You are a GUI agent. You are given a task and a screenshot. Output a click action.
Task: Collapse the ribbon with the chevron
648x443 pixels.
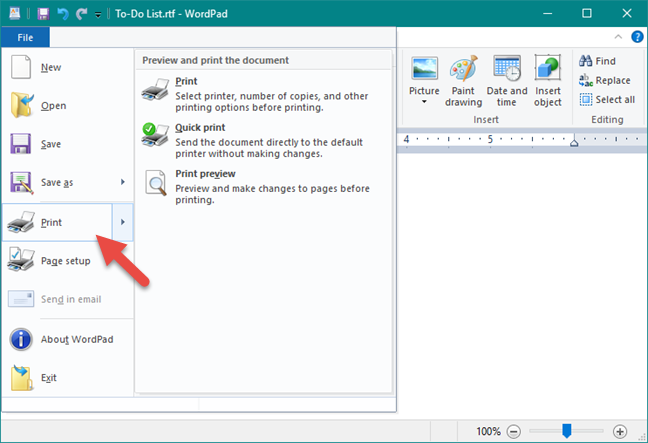(618, 37)
